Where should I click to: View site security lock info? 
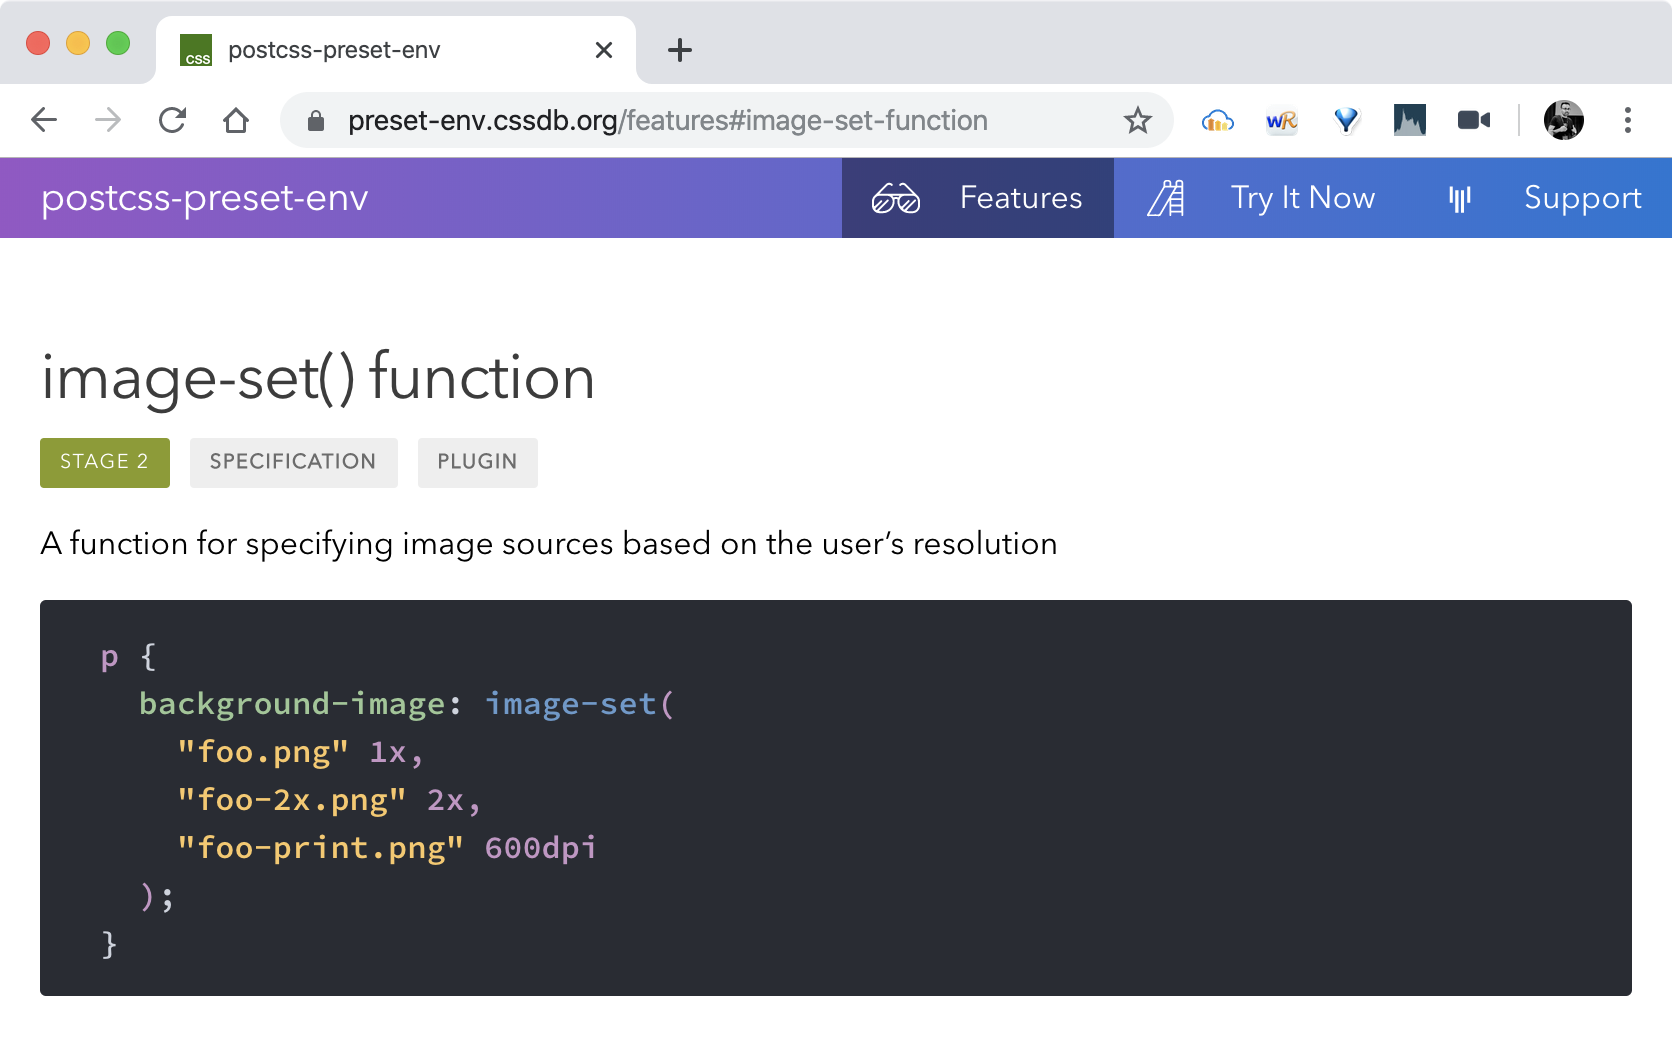pos(316,121)
